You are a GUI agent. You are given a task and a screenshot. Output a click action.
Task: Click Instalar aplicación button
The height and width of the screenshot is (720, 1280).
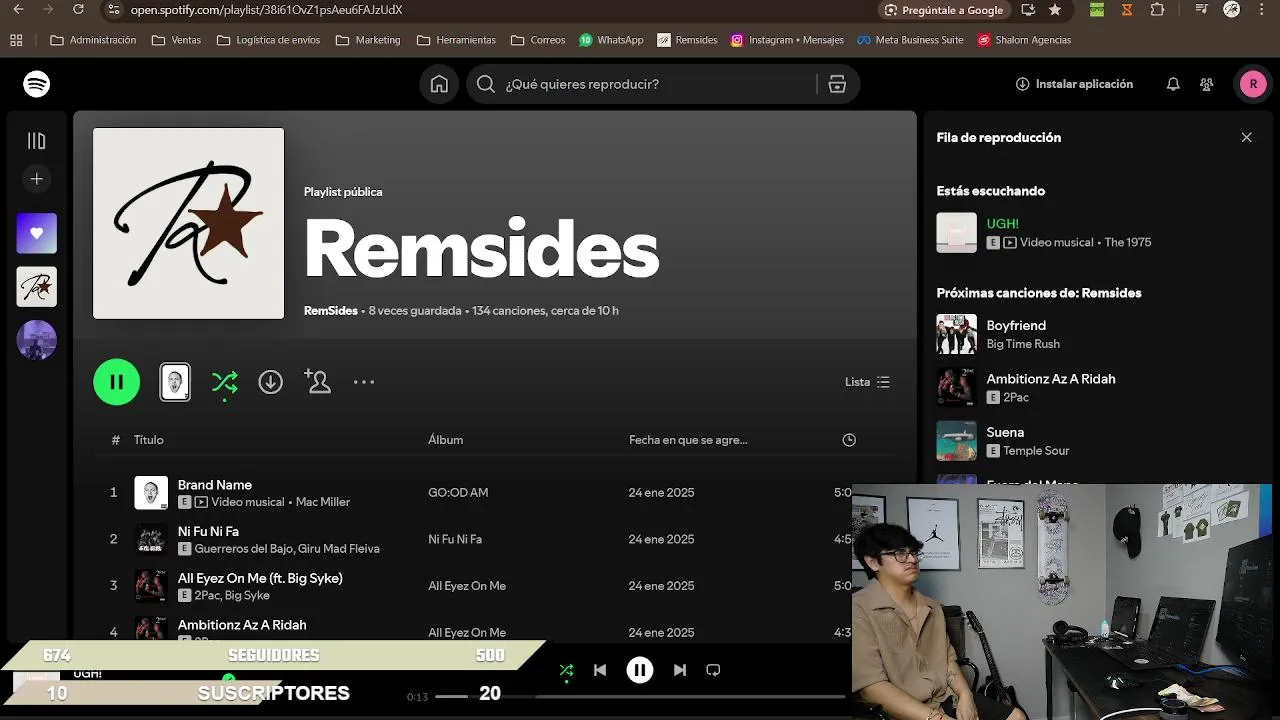click(1074, 84)
